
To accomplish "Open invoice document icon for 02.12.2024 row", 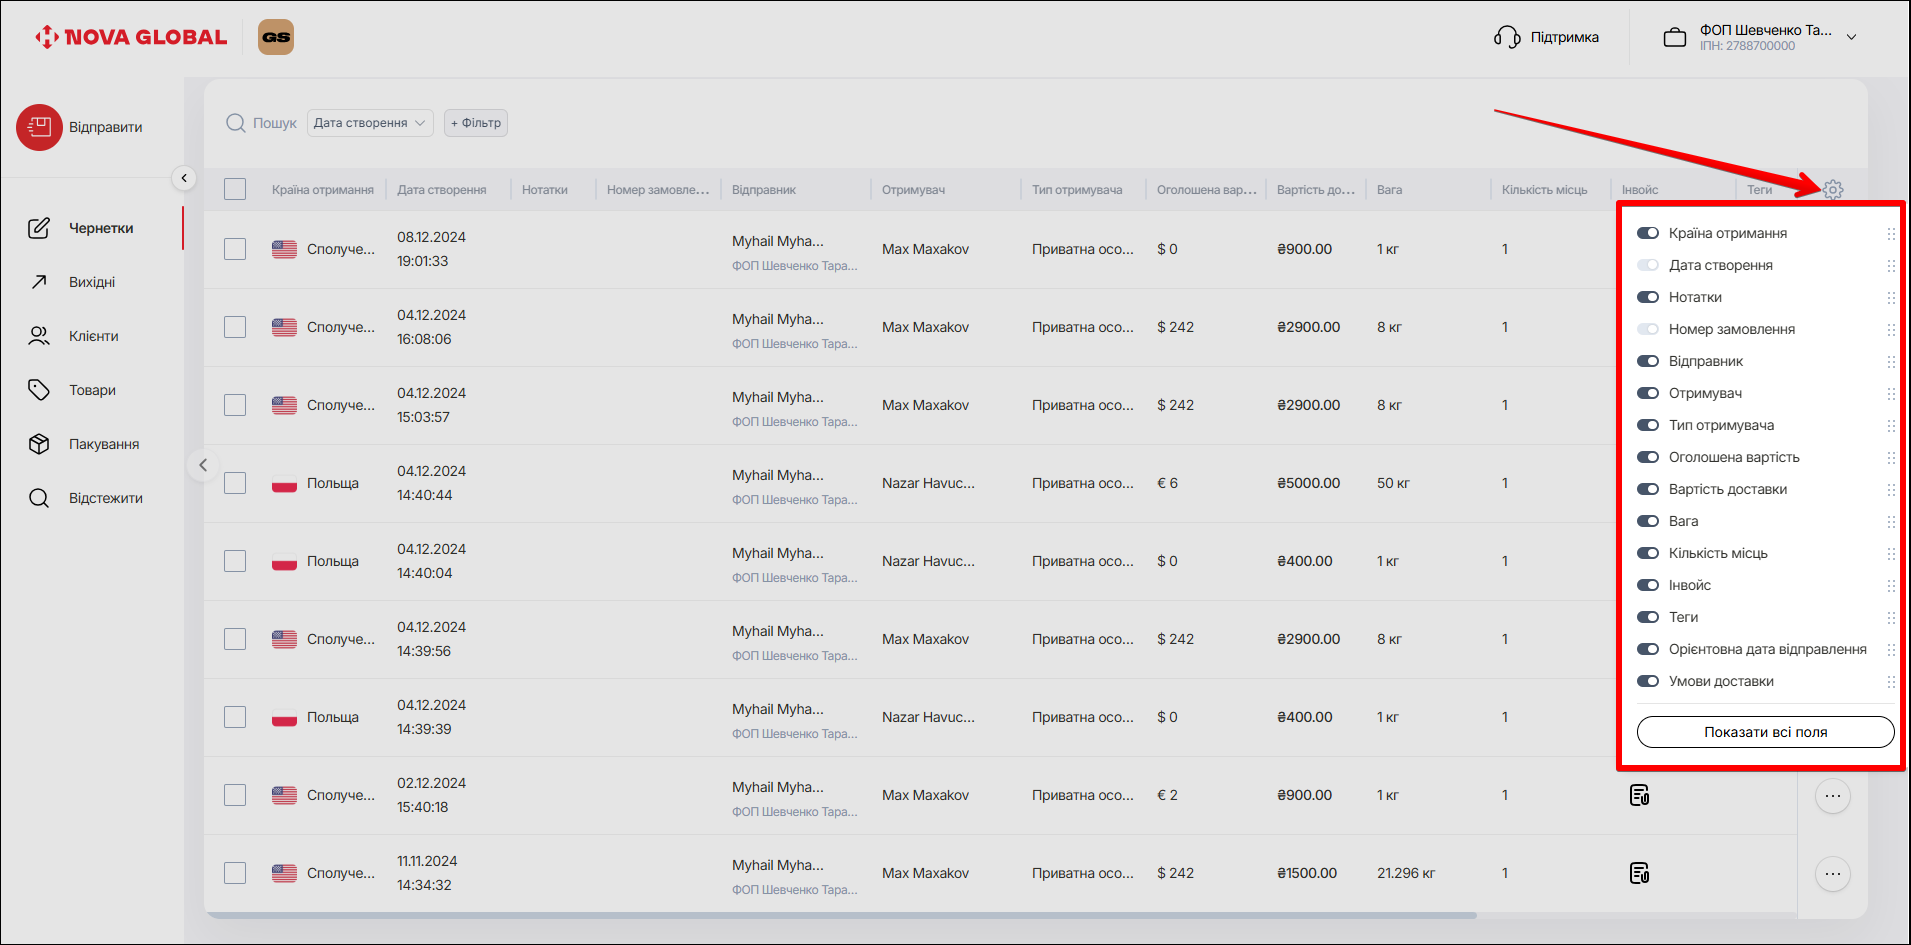I will pyautogui.click(x=1639, y=795).
